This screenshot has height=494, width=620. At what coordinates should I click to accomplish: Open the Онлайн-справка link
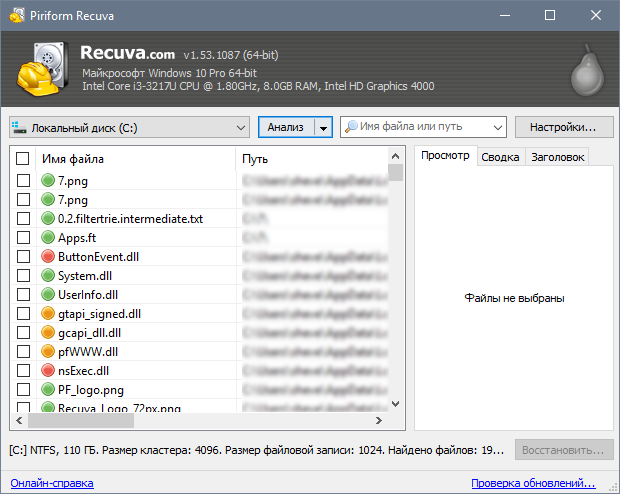52,483
